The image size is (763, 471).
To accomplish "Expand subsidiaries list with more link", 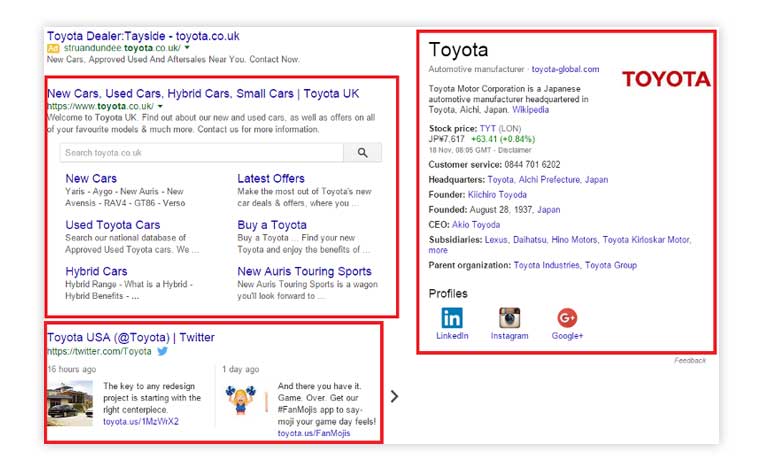I will pyautogui.click(x=438, y=250).
